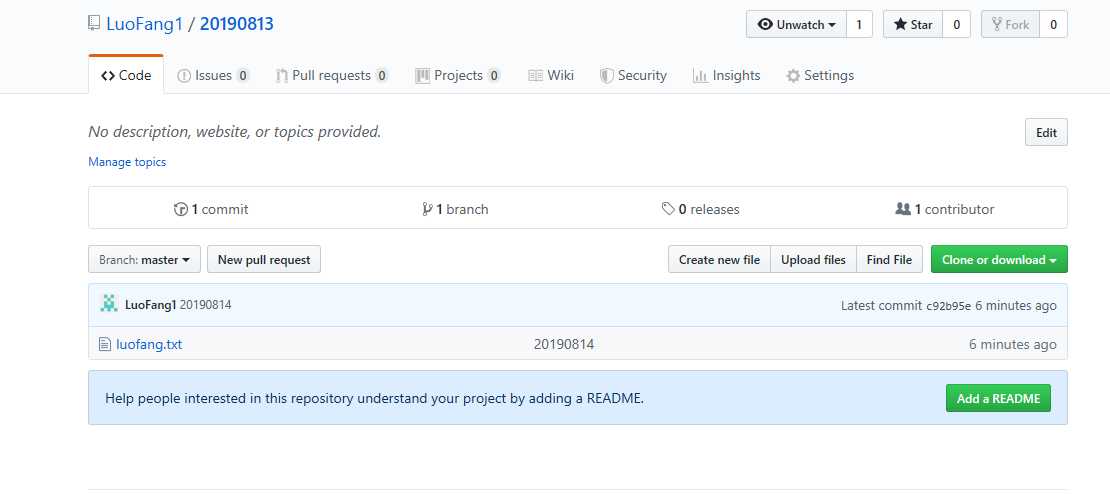Open the Manage topics link
This screenshot has height=494, width=1110.
[x=127, y=162]
